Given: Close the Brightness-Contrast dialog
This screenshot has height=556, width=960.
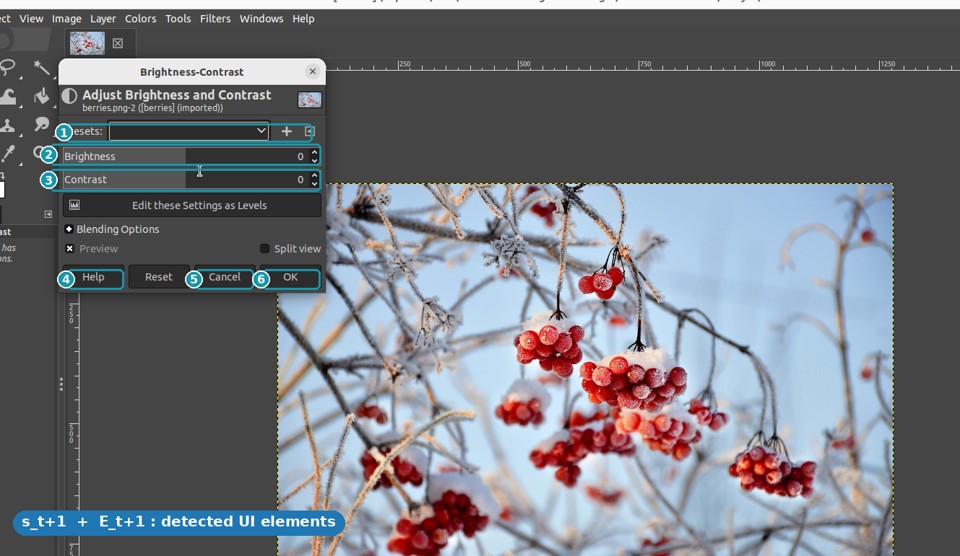Looking at the screenshot, I should click(312, 72).
